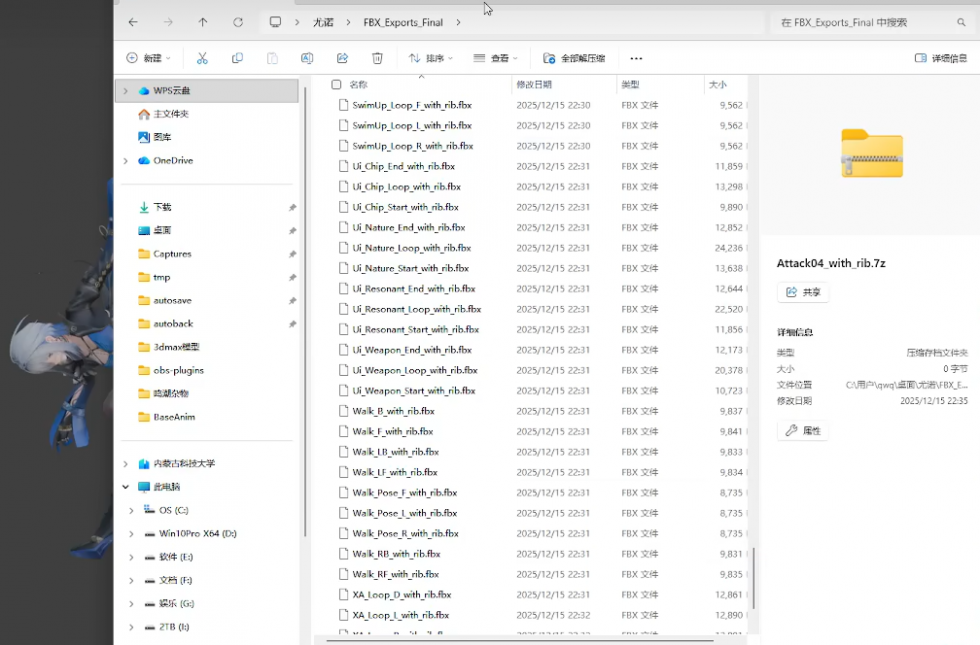This screenshot has width=980, height=645.
Task: Unpin the 下载 folder using its pin icon
Action: [292, 208]
